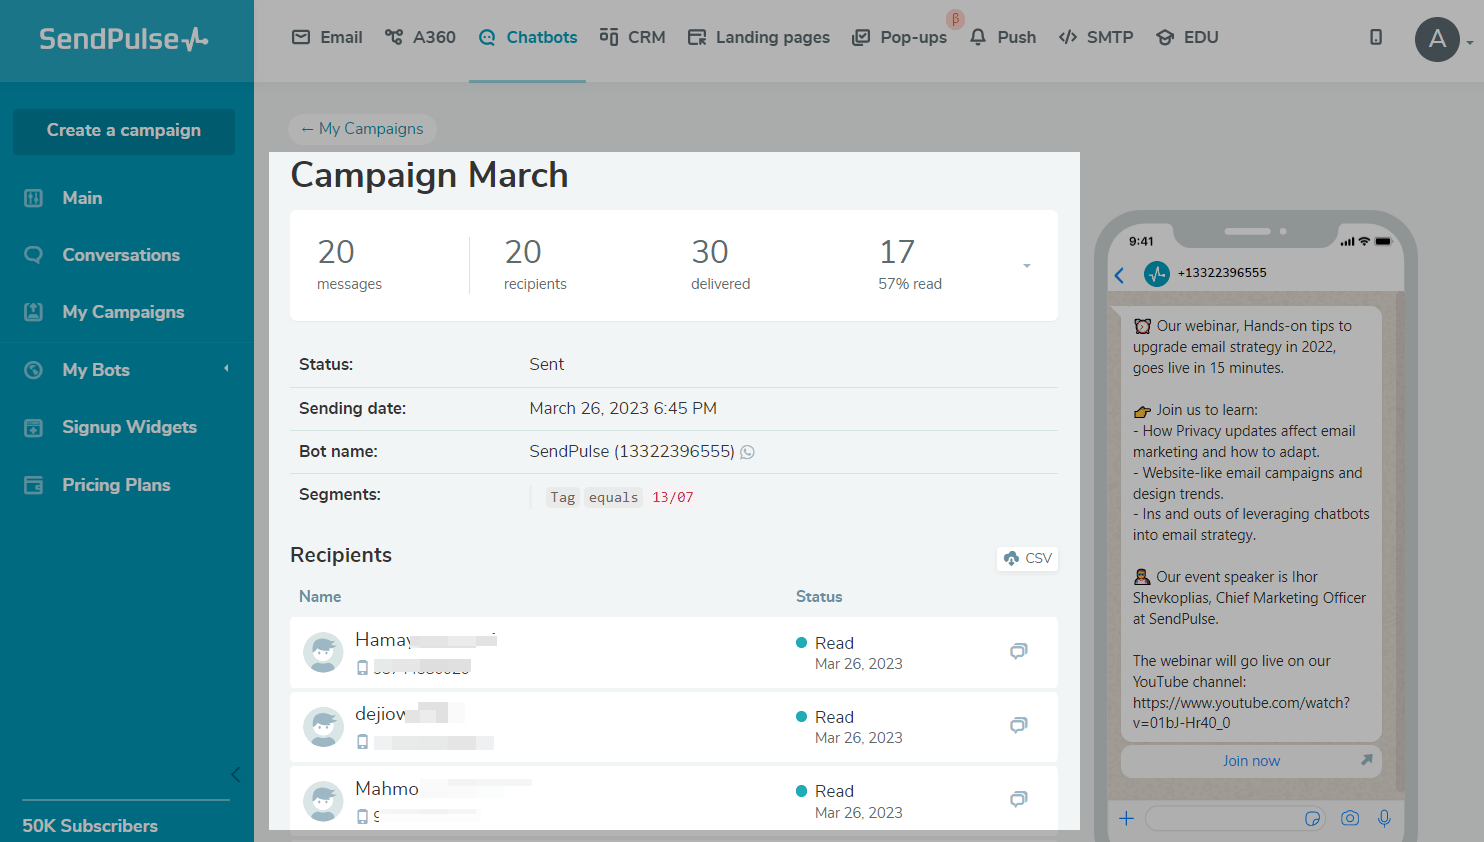Expand the campaign statistics dropdown arrow
This screenshot has height=842, width=1484.
[1027, 266]
